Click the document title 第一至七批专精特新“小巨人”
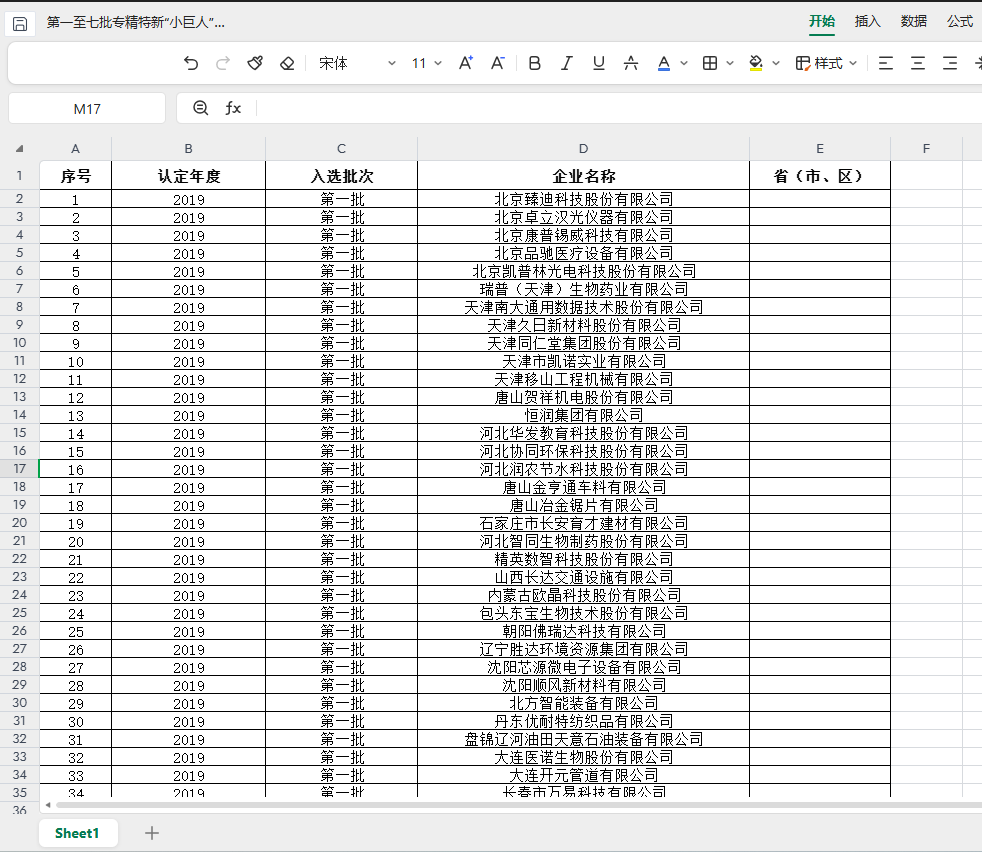 pyautogui.click(x=135, y=23)
